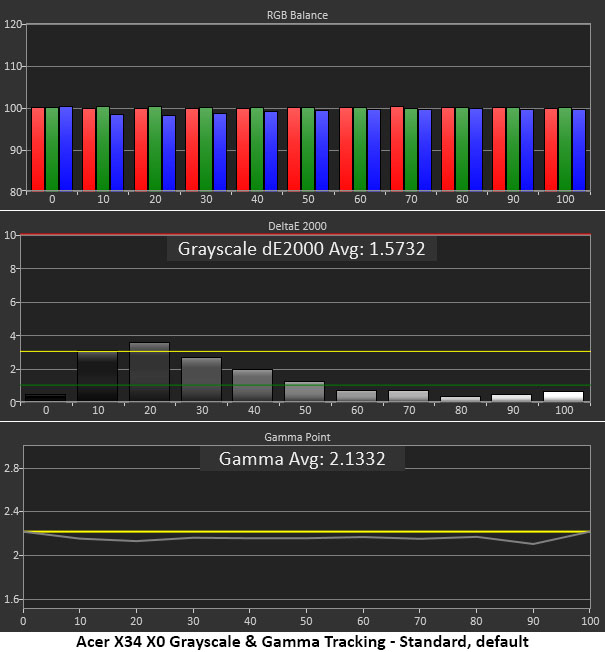The image size is (605, 652).
Task: Click the blue bar at 100 in RGB Balance
Action: click(579, 150)
